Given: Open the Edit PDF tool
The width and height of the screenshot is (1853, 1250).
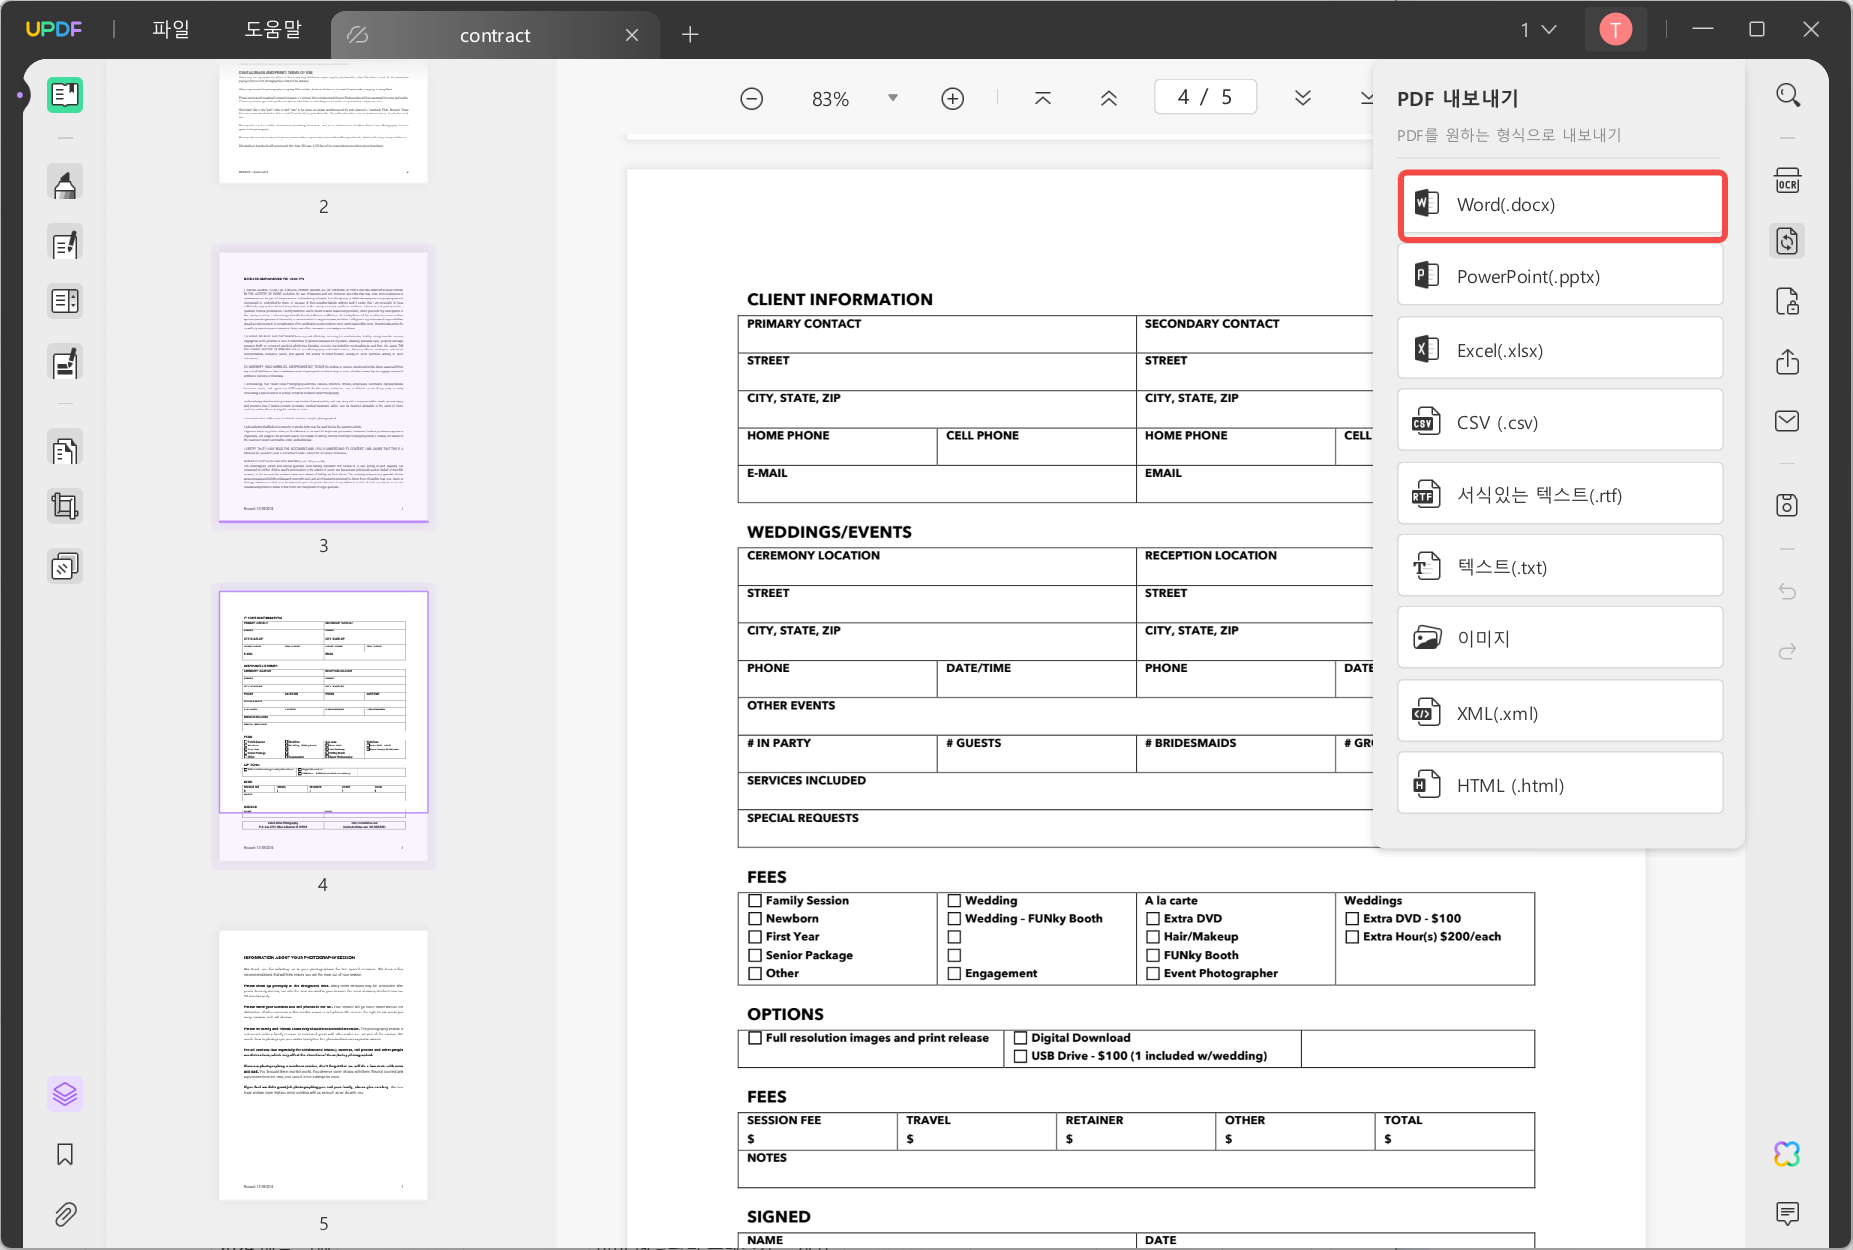Looking at the screenshot, I should click(65, 244).
